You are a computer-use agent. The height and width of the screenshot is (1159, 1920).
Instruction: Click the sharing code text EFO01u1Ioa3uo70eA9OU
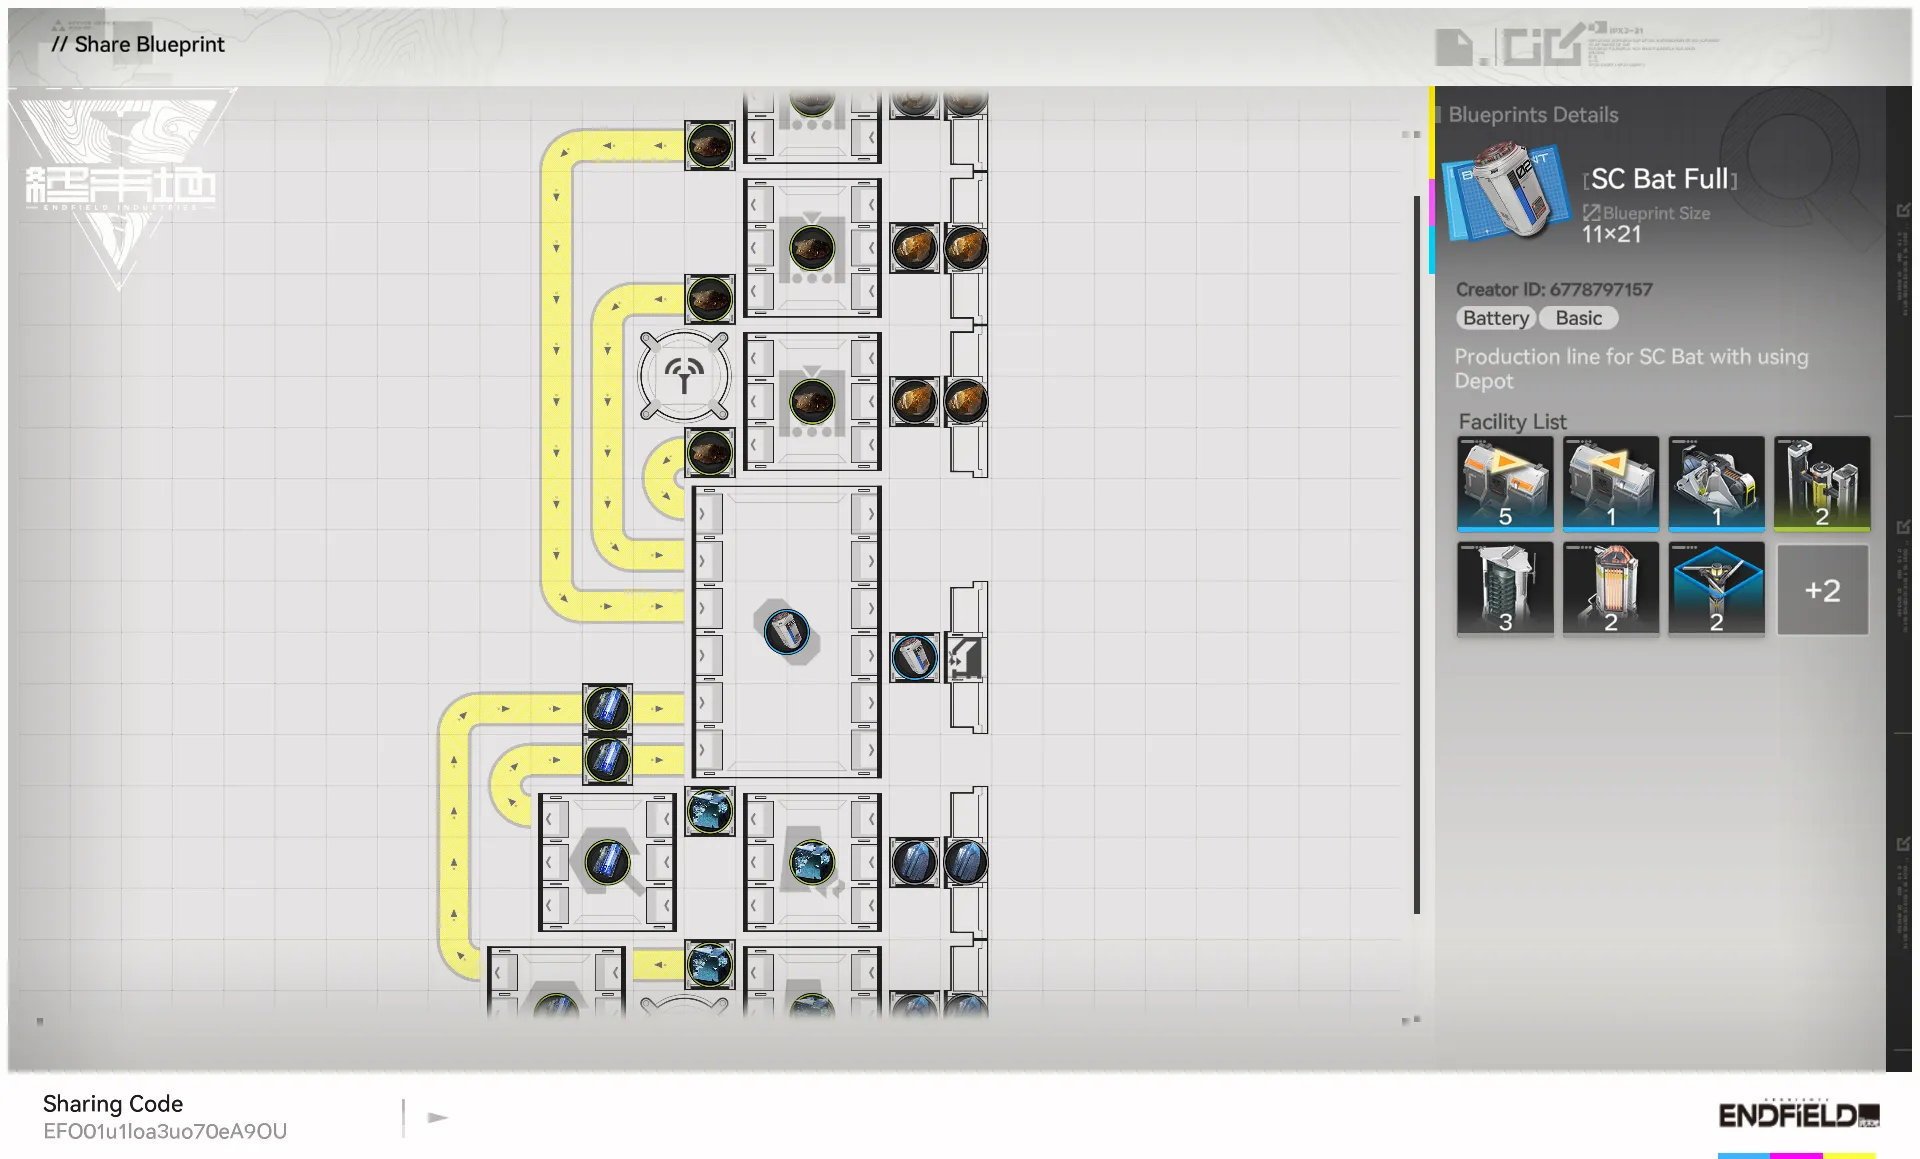point(165,1131)
